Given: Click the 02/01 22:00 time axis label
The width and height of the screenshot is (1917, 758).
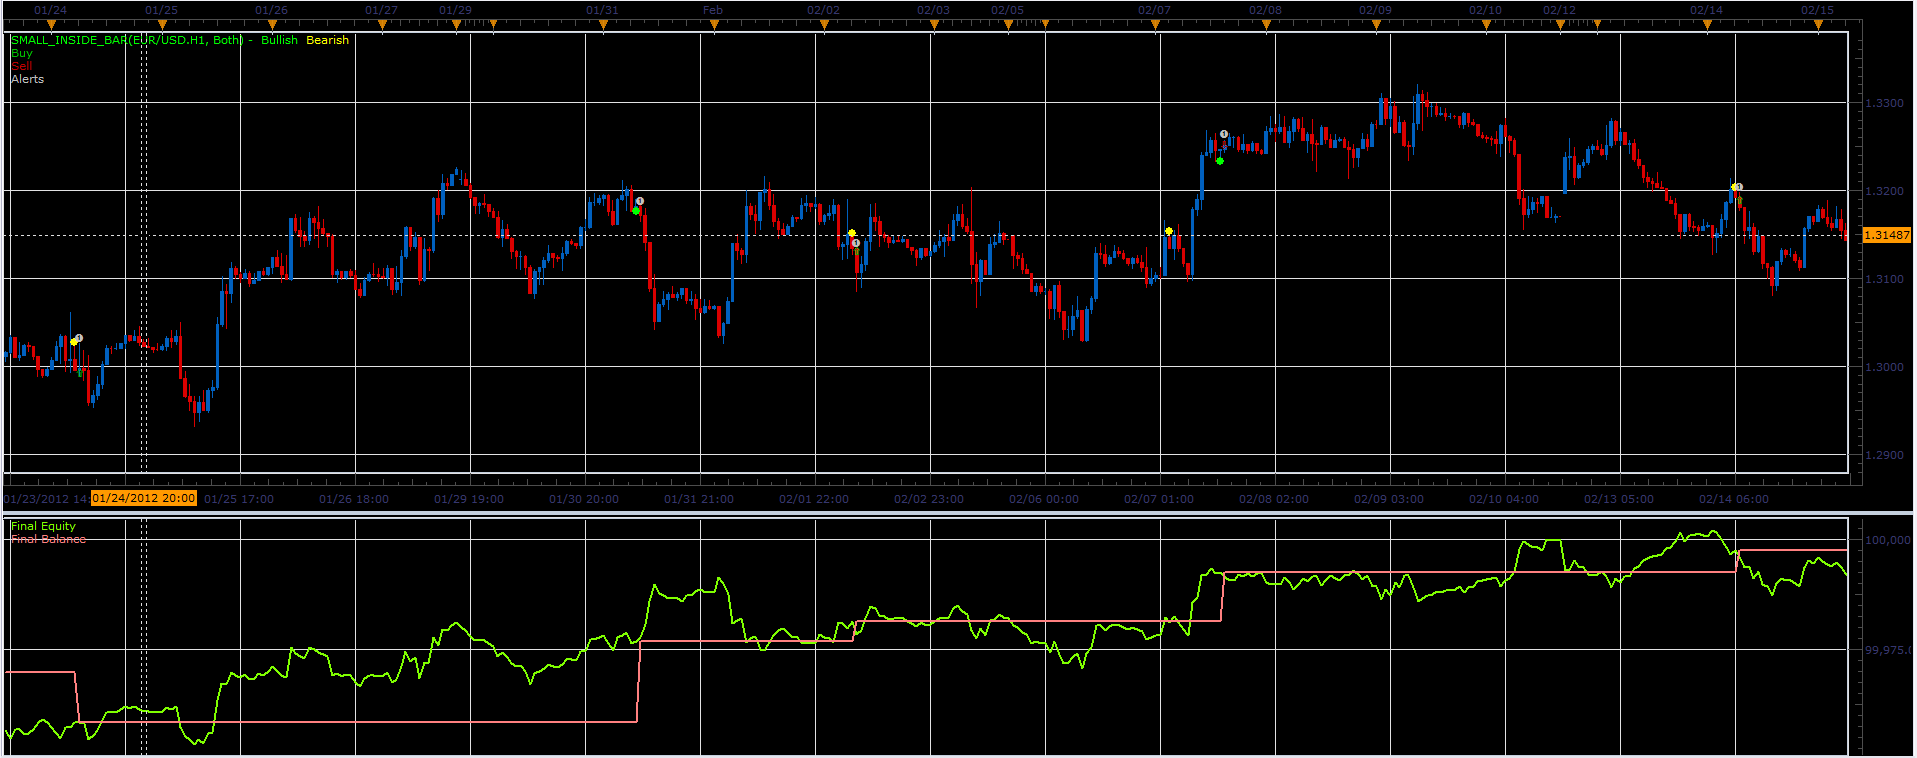Looking at the screenshot, I should [814, 499].
